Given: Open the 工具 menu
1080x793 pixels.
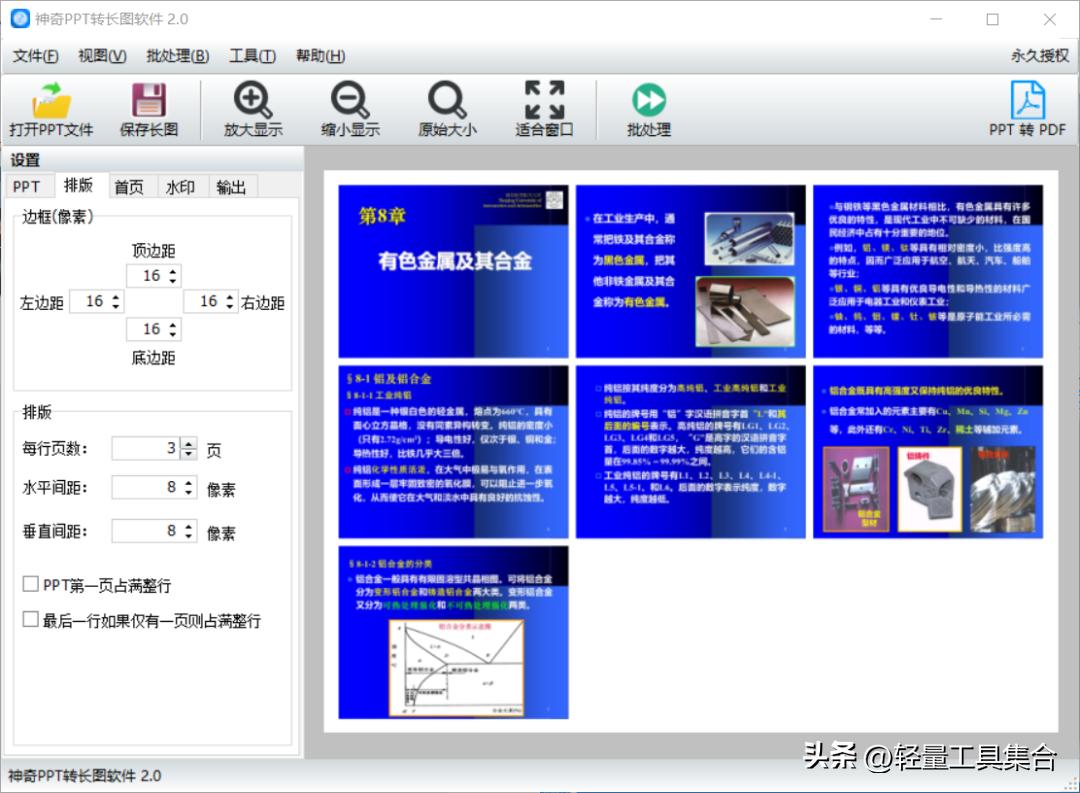Looking at the screenshot, I should (x=252, y=56).
